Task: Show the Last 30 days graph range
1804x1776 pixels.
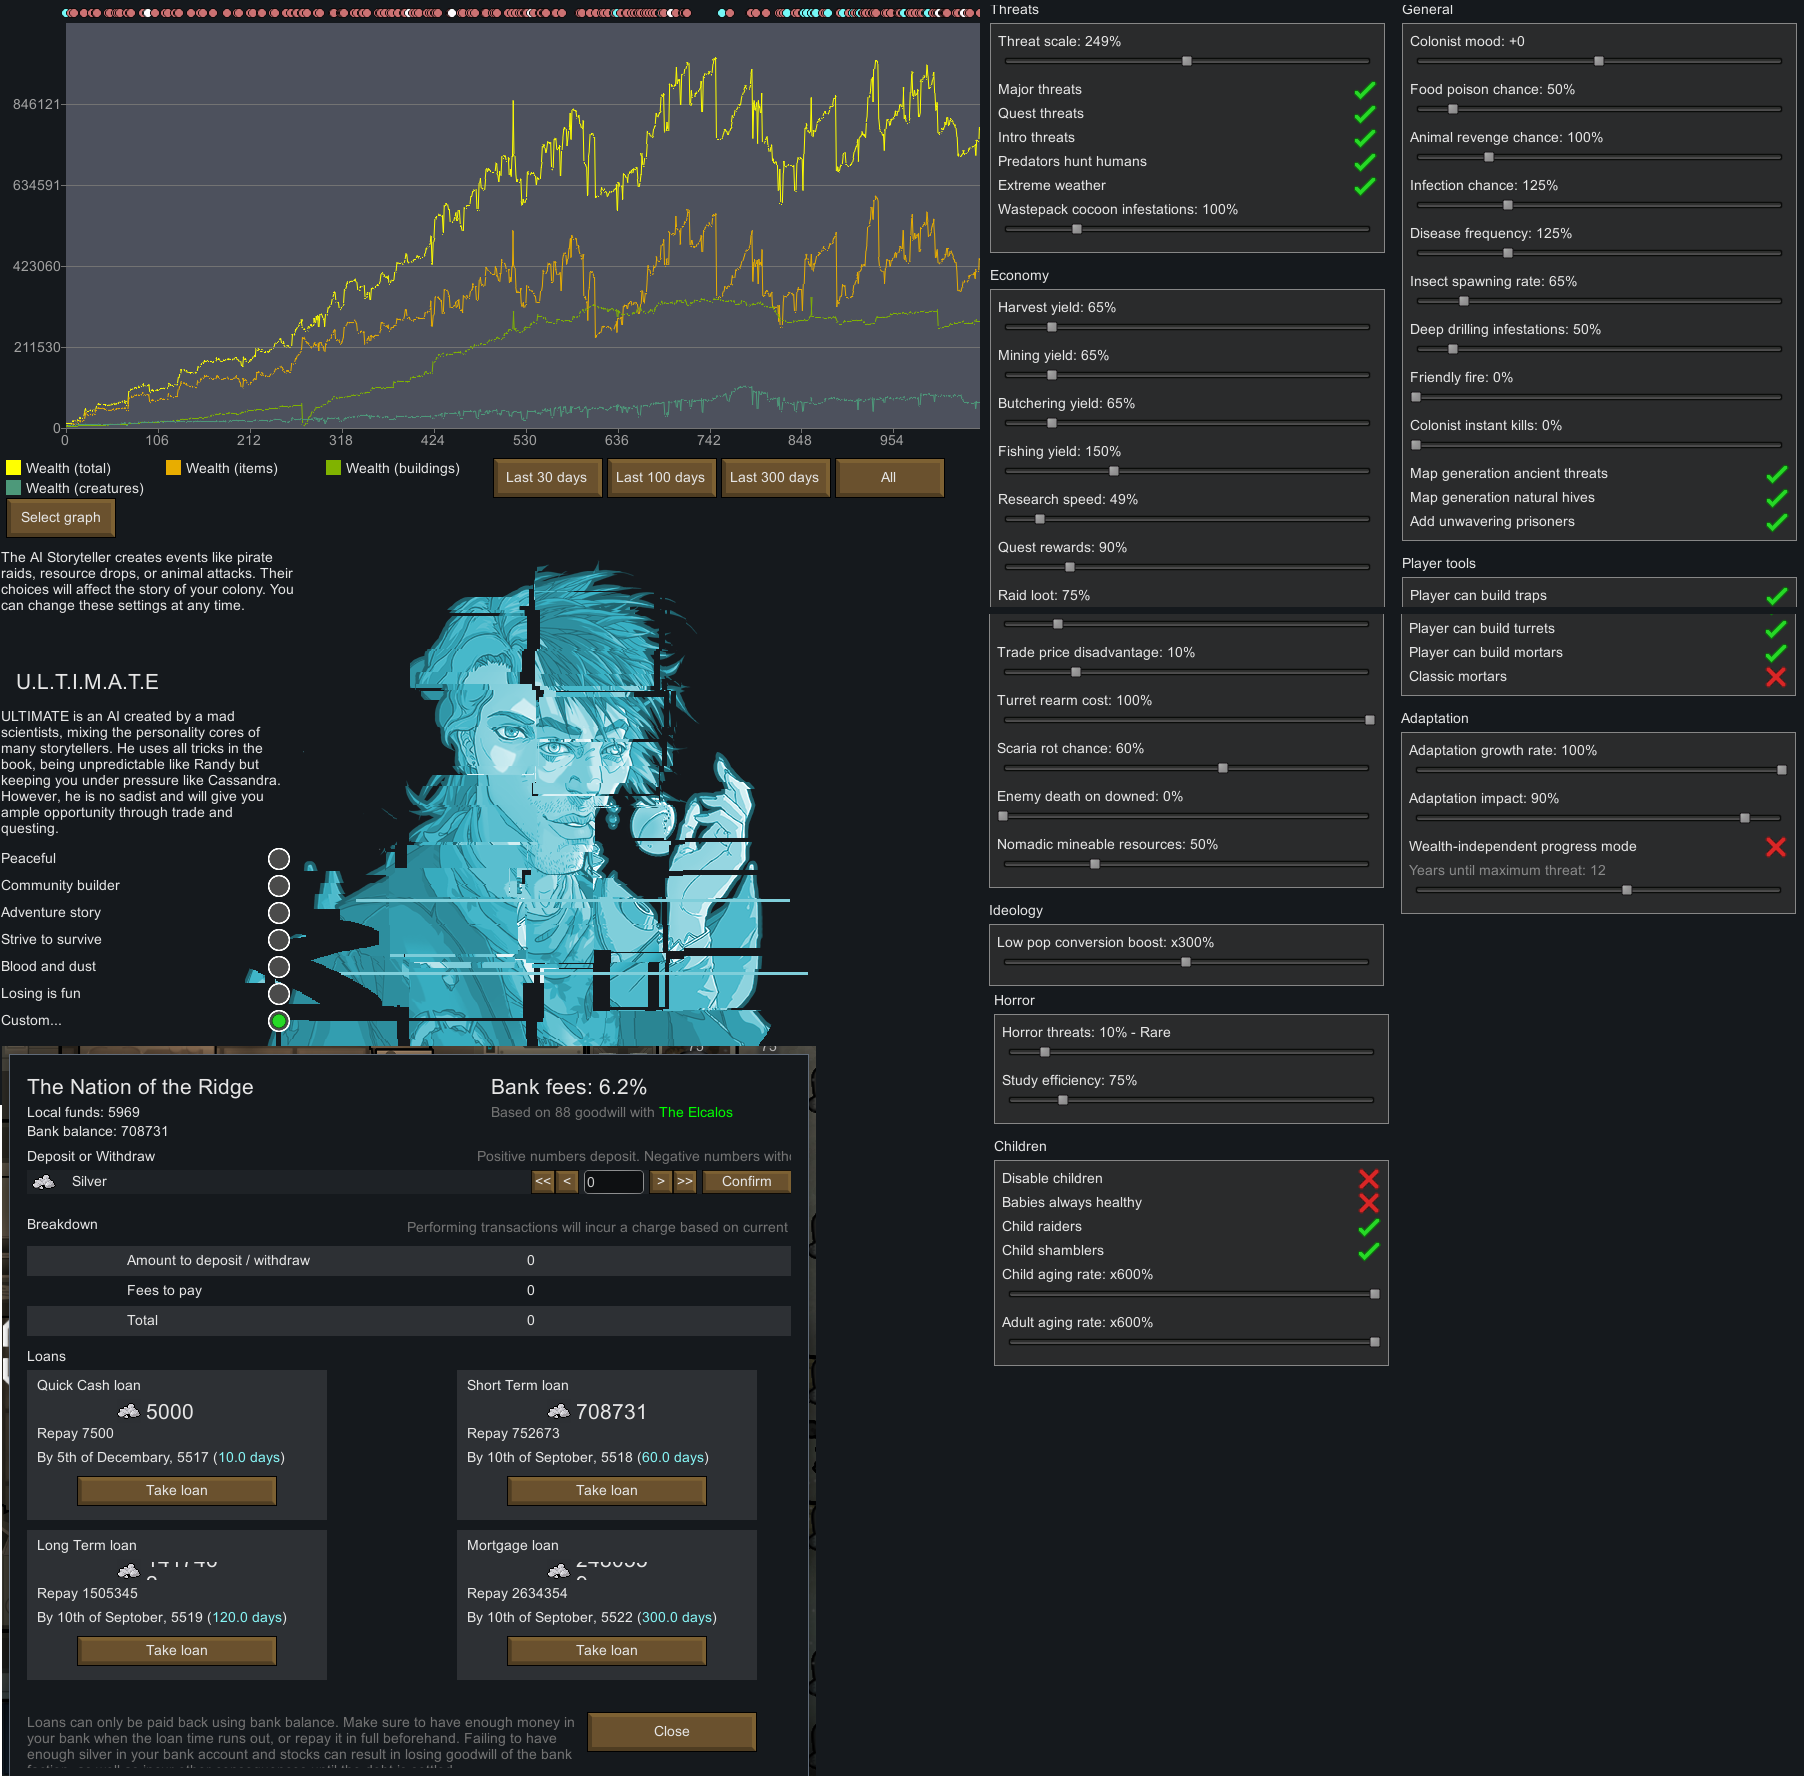Action: click(x=547, y=478)
